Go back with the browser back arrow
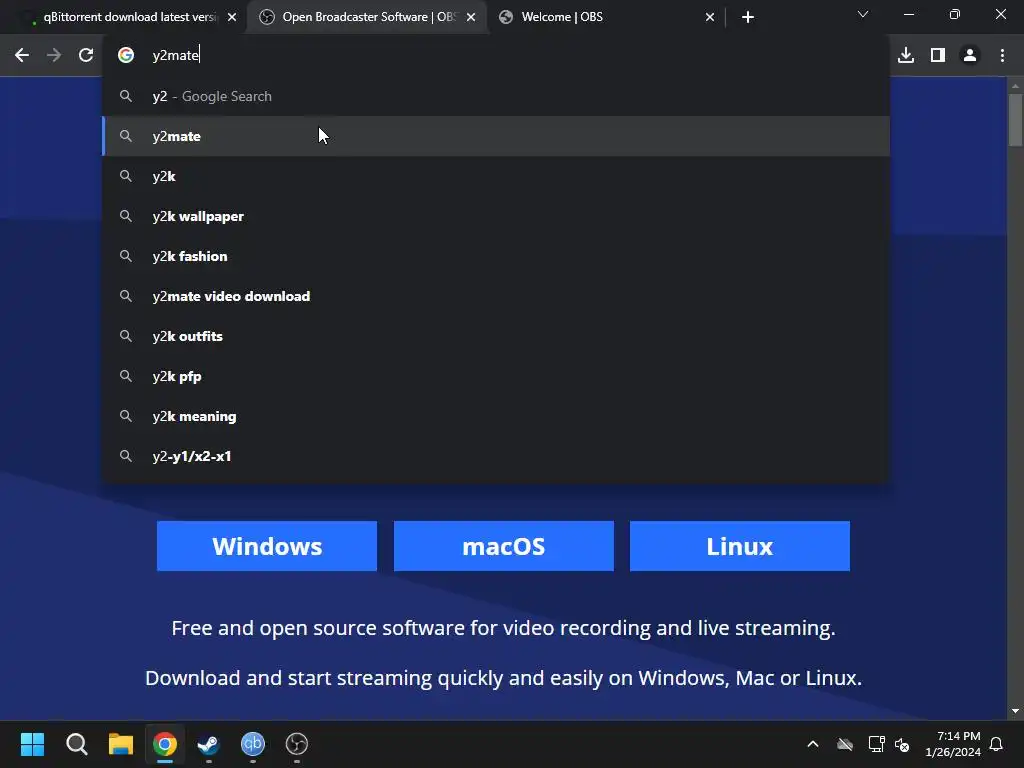This screenshot has width=1024, height=768. tap(22, 56)
